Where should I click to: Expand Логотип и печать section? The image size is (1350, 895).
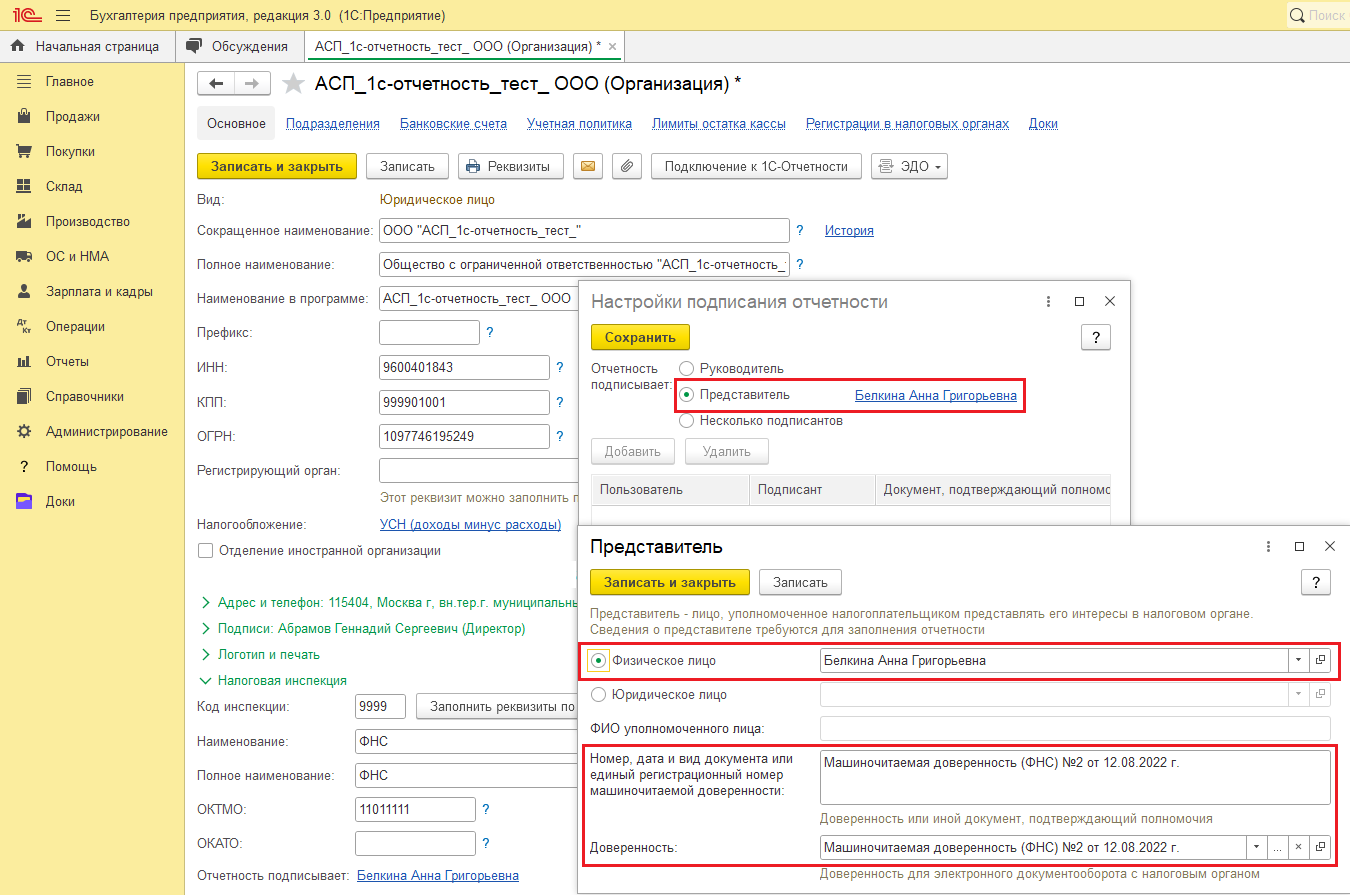pos(261,655)
